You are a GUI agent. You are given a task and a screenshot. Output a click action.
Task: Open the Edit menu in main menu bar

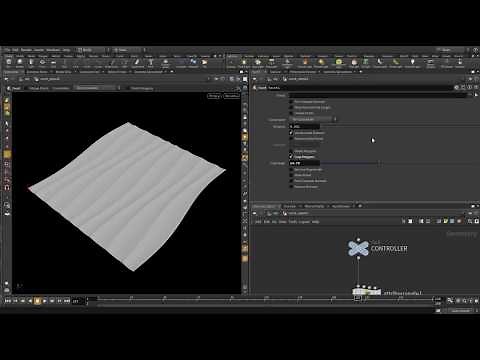tap(15, 50)
